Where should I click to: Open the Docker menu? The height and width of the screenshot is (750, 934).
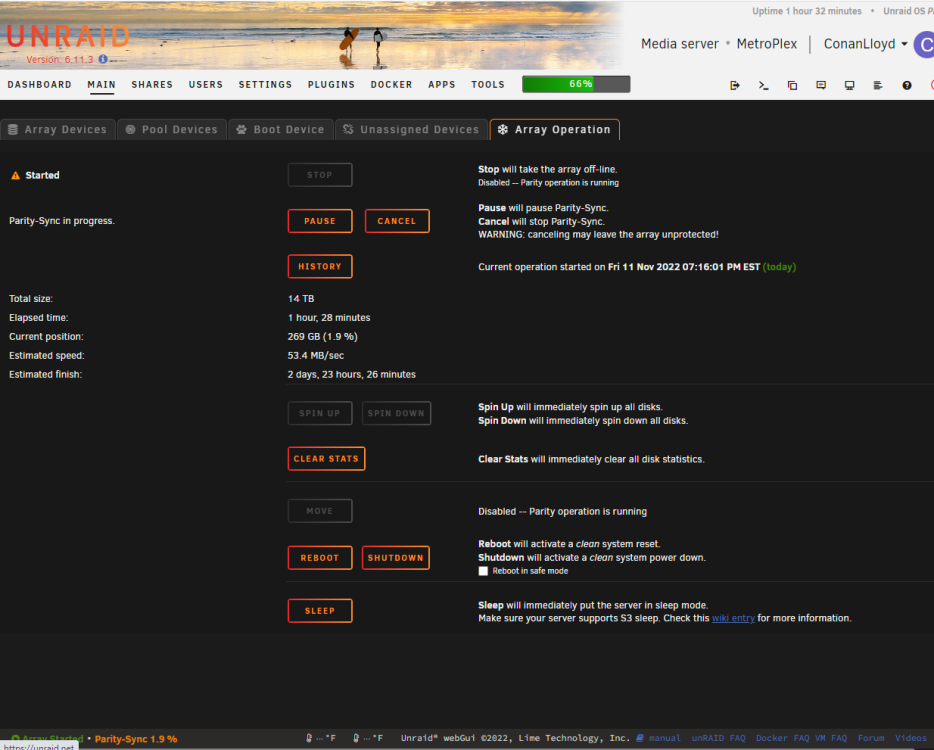(391, 85)
